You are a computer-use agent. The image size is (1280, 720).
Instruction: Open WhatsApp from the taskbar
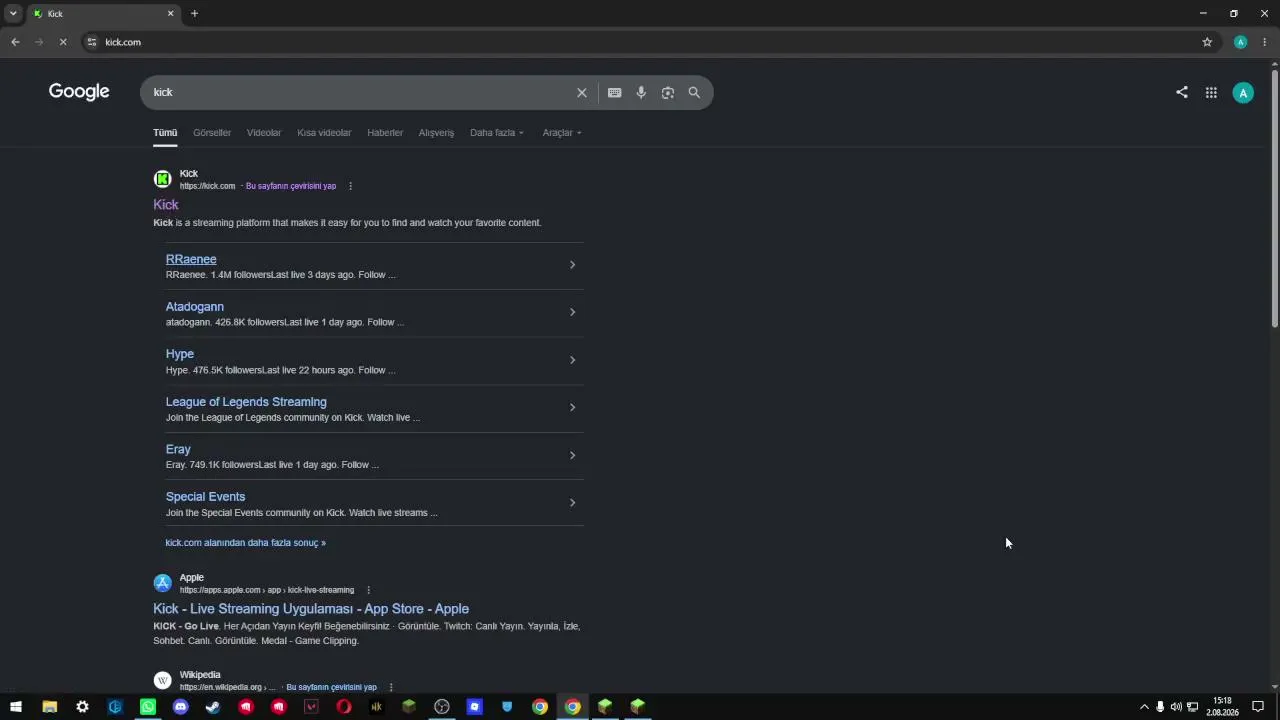coord(148,707)
